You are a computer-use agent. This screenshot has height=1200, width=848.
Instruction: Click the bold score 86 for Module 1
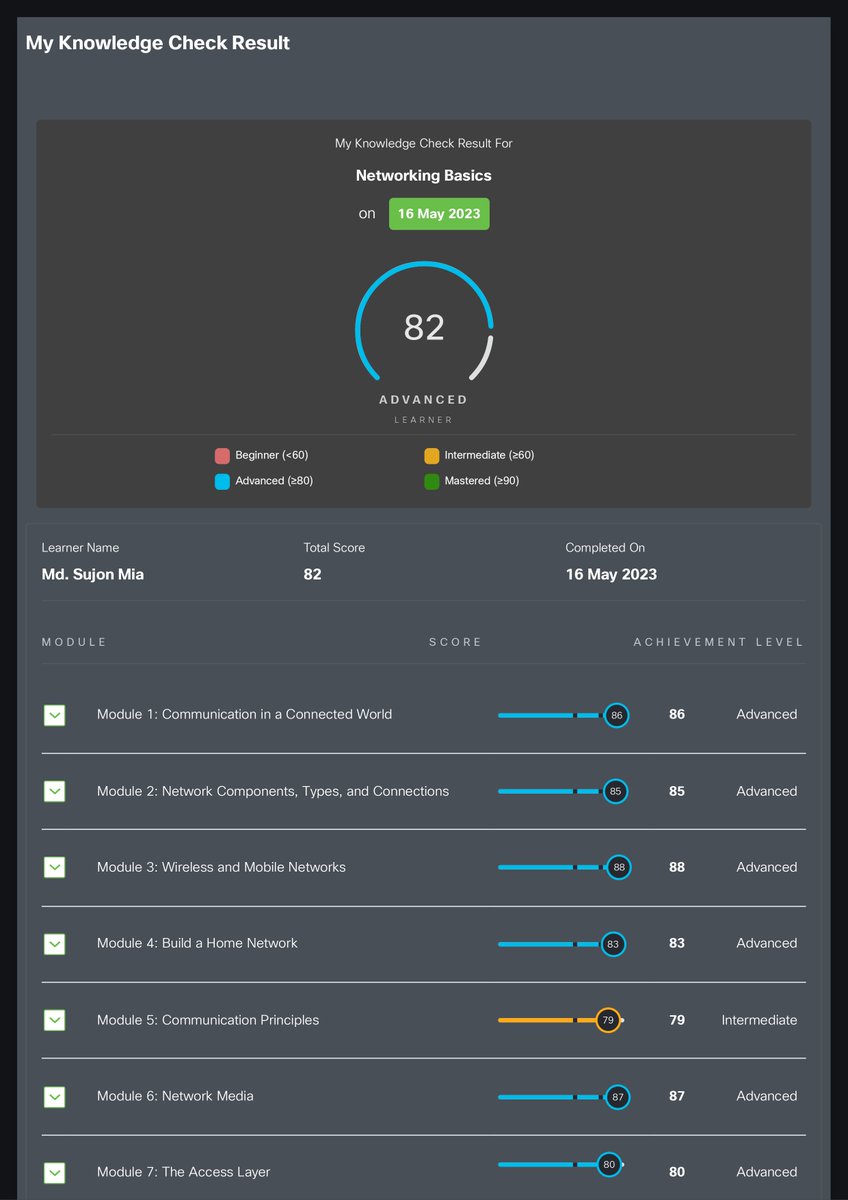[677, 715]
